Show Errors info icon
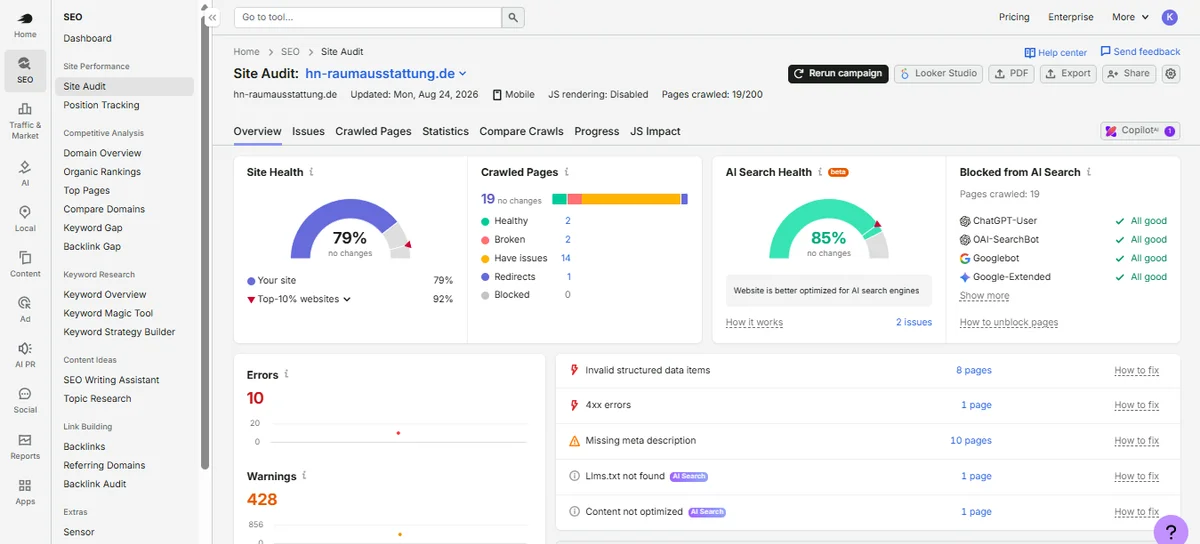Screen dimensions: 1200x544 [x=287, y=374]
